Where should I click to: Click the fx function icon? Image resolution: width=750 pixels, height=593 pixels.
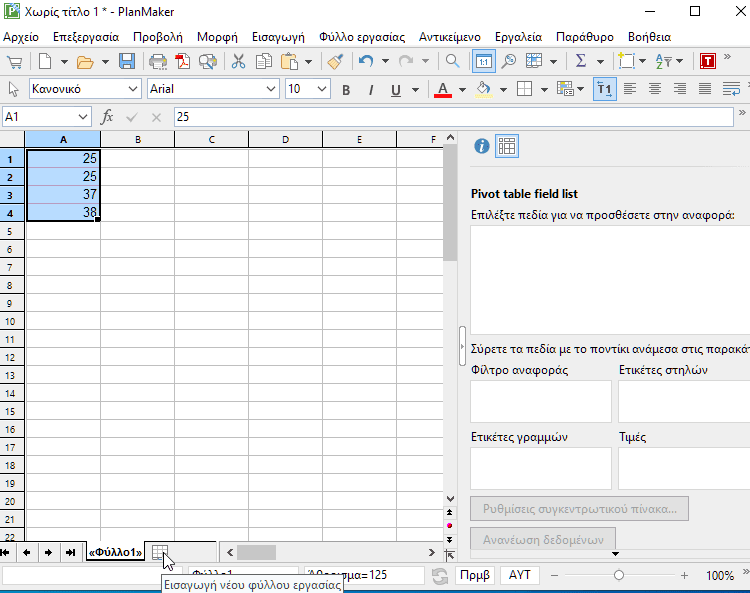point(107,117)
